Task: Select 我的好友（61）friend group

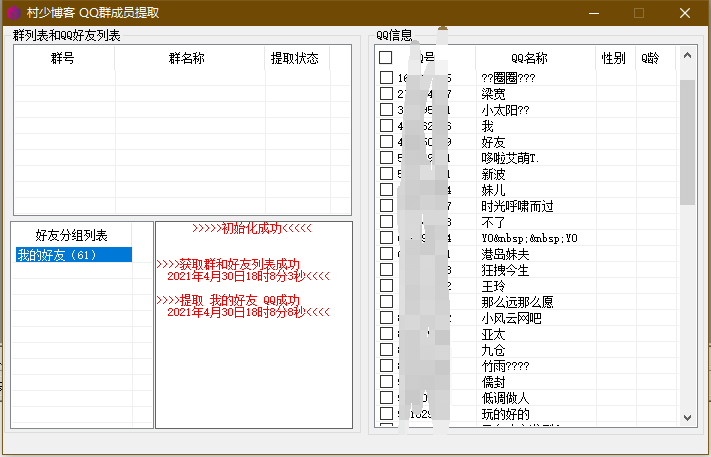Action: (74, 255)
